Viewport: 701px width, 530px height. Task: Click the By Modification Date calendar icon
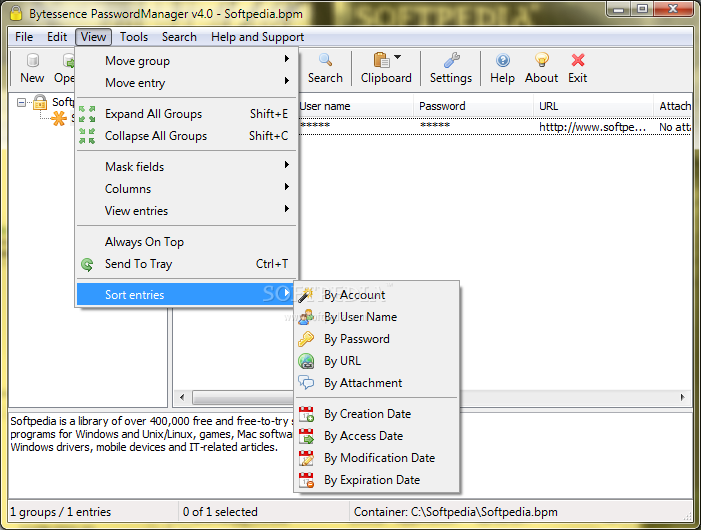click(306, 458)
